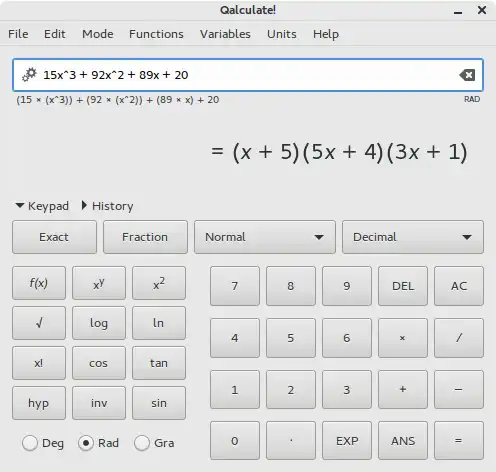Toggle the inv button
The height and width of the screenshot is (472, 496).
(99, 403)
